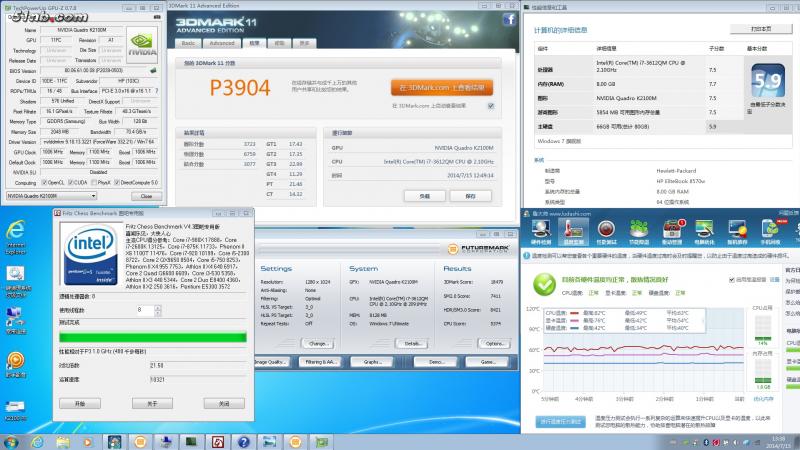The image size is (800, 450).
Task: Open the NVIDIA Quadro K2100M GPU dropdown
Action: coord(52,196)
